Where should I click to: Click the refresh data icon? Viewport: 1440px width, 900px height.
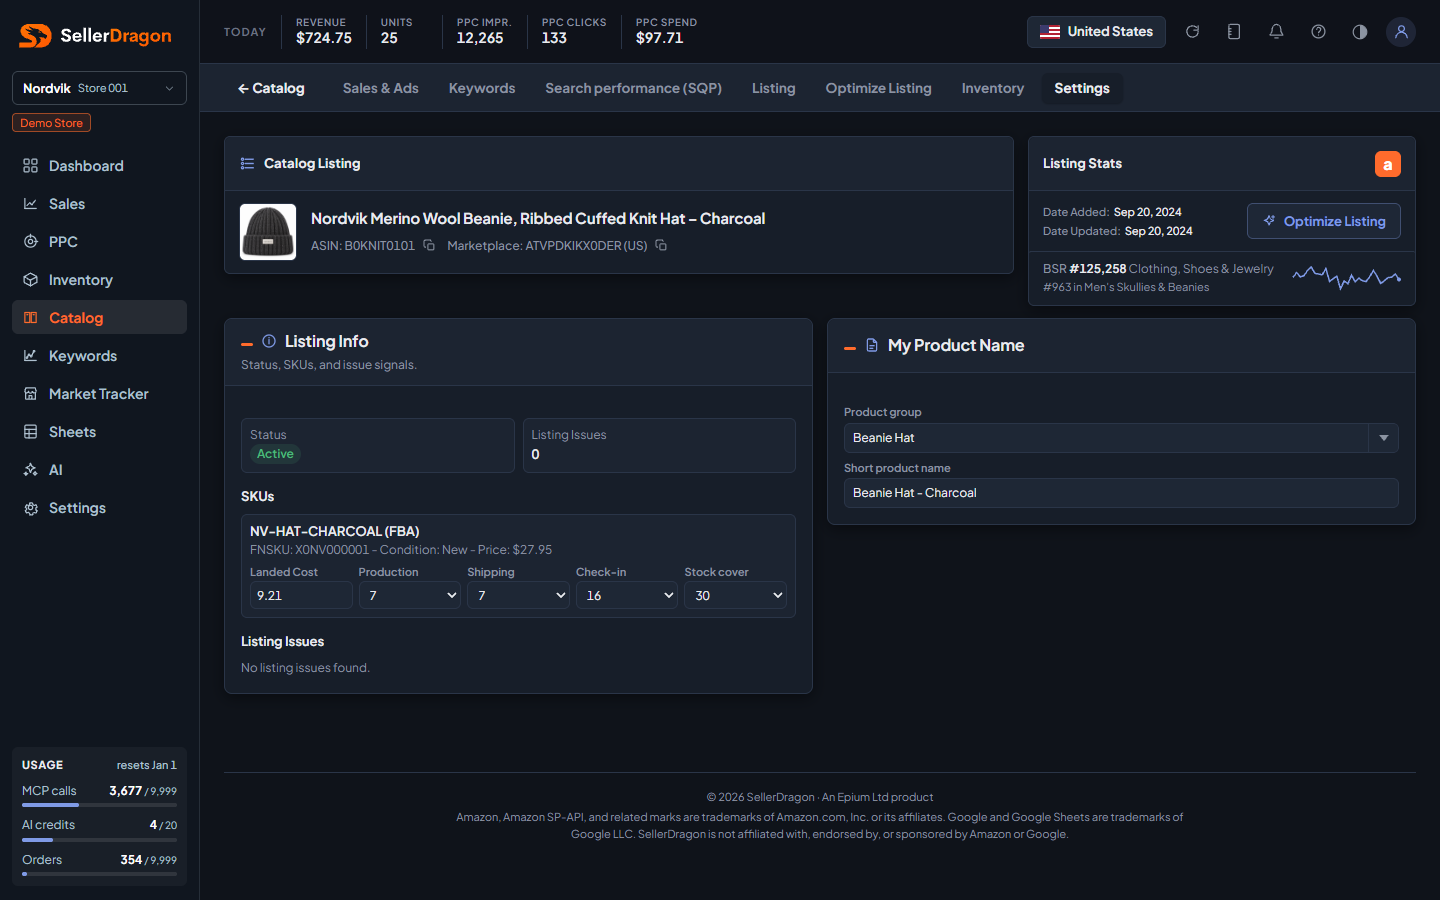[1192, 32]
